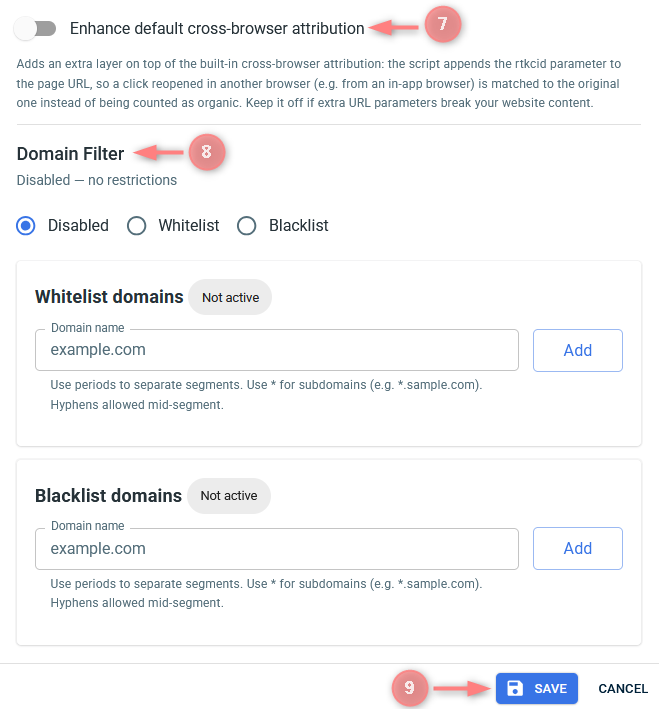Click the SAVE button label
Image resolution: width=659 pixels, height=709 pixels.
pyautogui.click(x=550, y=689)
